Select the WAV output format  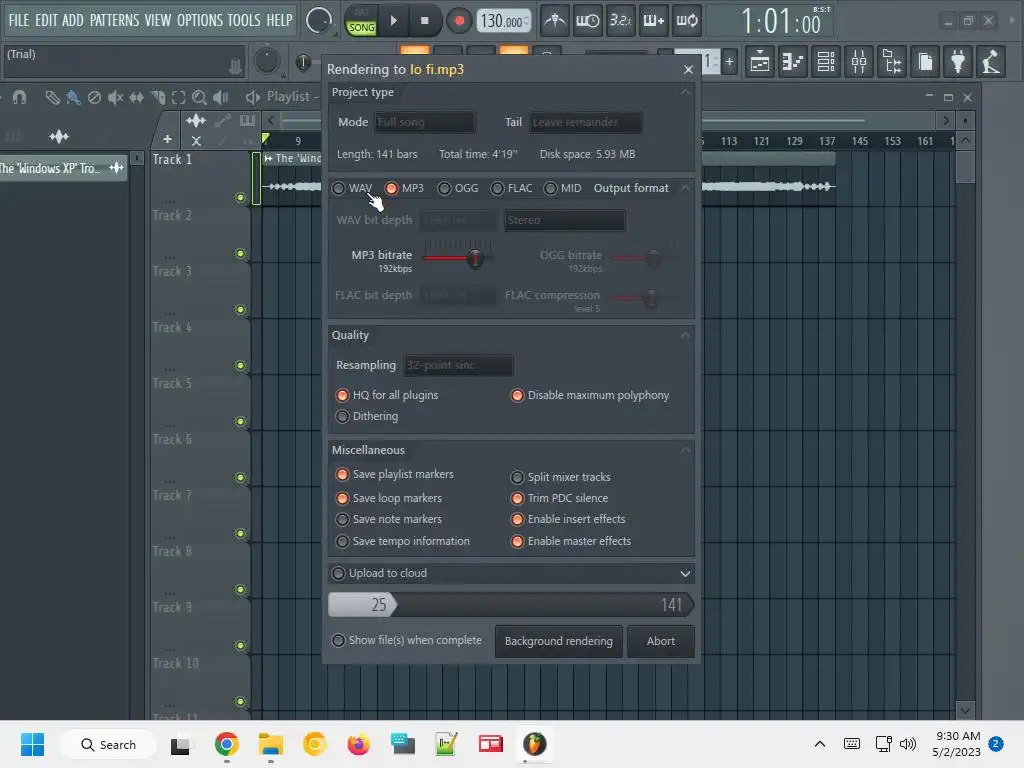(338, 188)
